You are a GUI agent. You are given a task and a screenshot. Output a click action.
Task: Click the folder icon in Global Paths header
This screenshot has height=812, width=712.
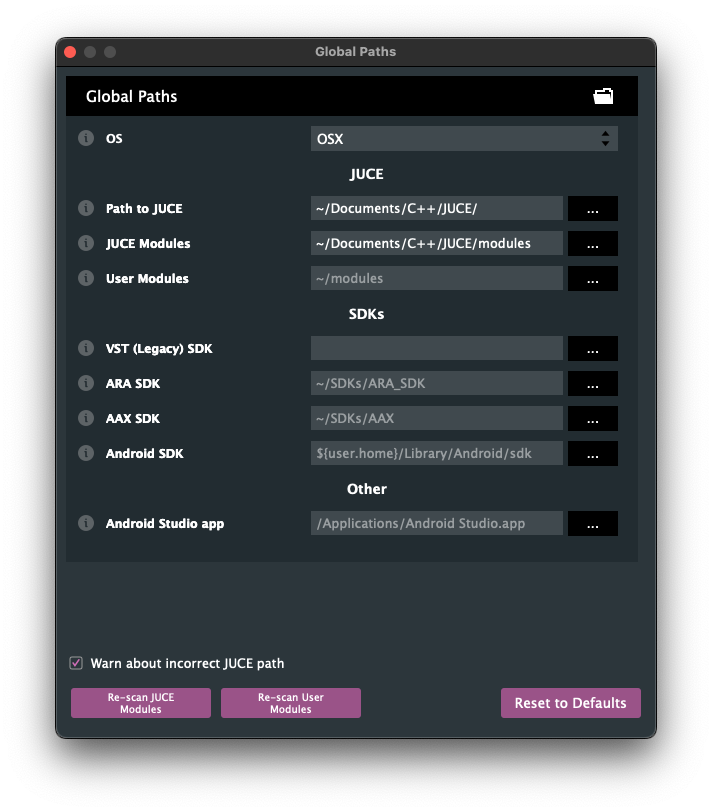click(603, 96)
